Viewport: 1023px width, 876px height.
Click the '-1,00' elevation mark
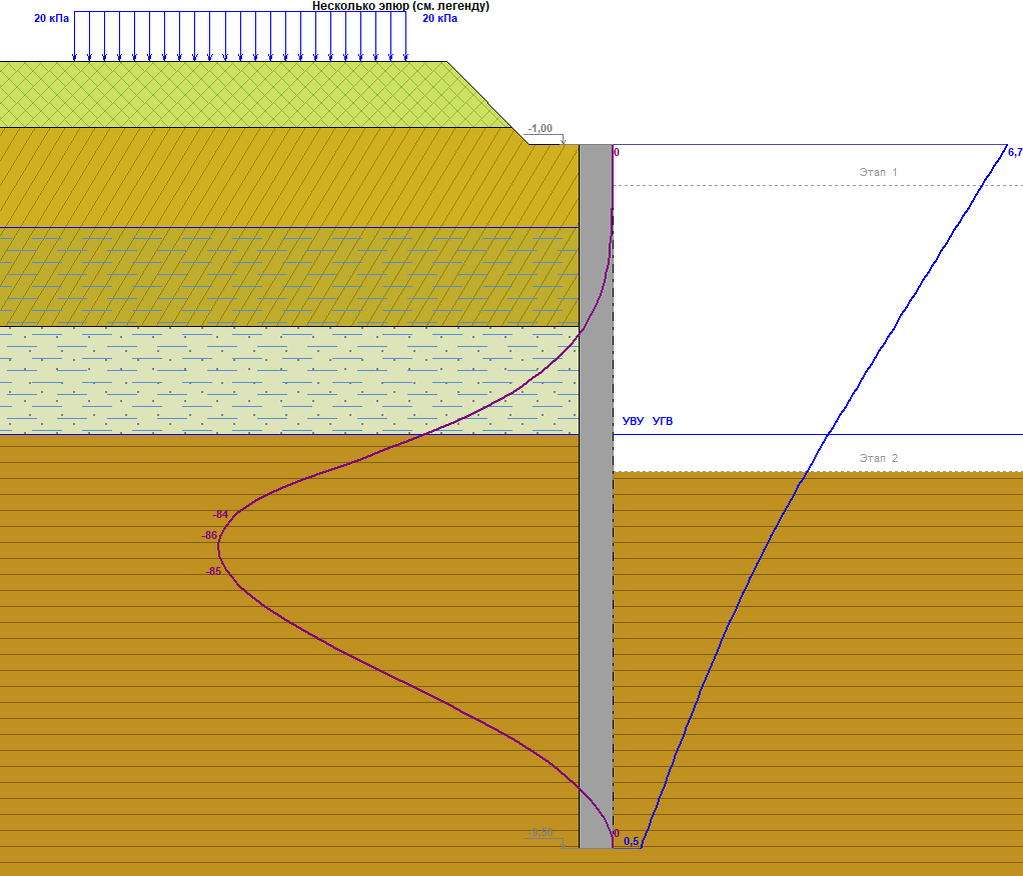pos(540,128)
